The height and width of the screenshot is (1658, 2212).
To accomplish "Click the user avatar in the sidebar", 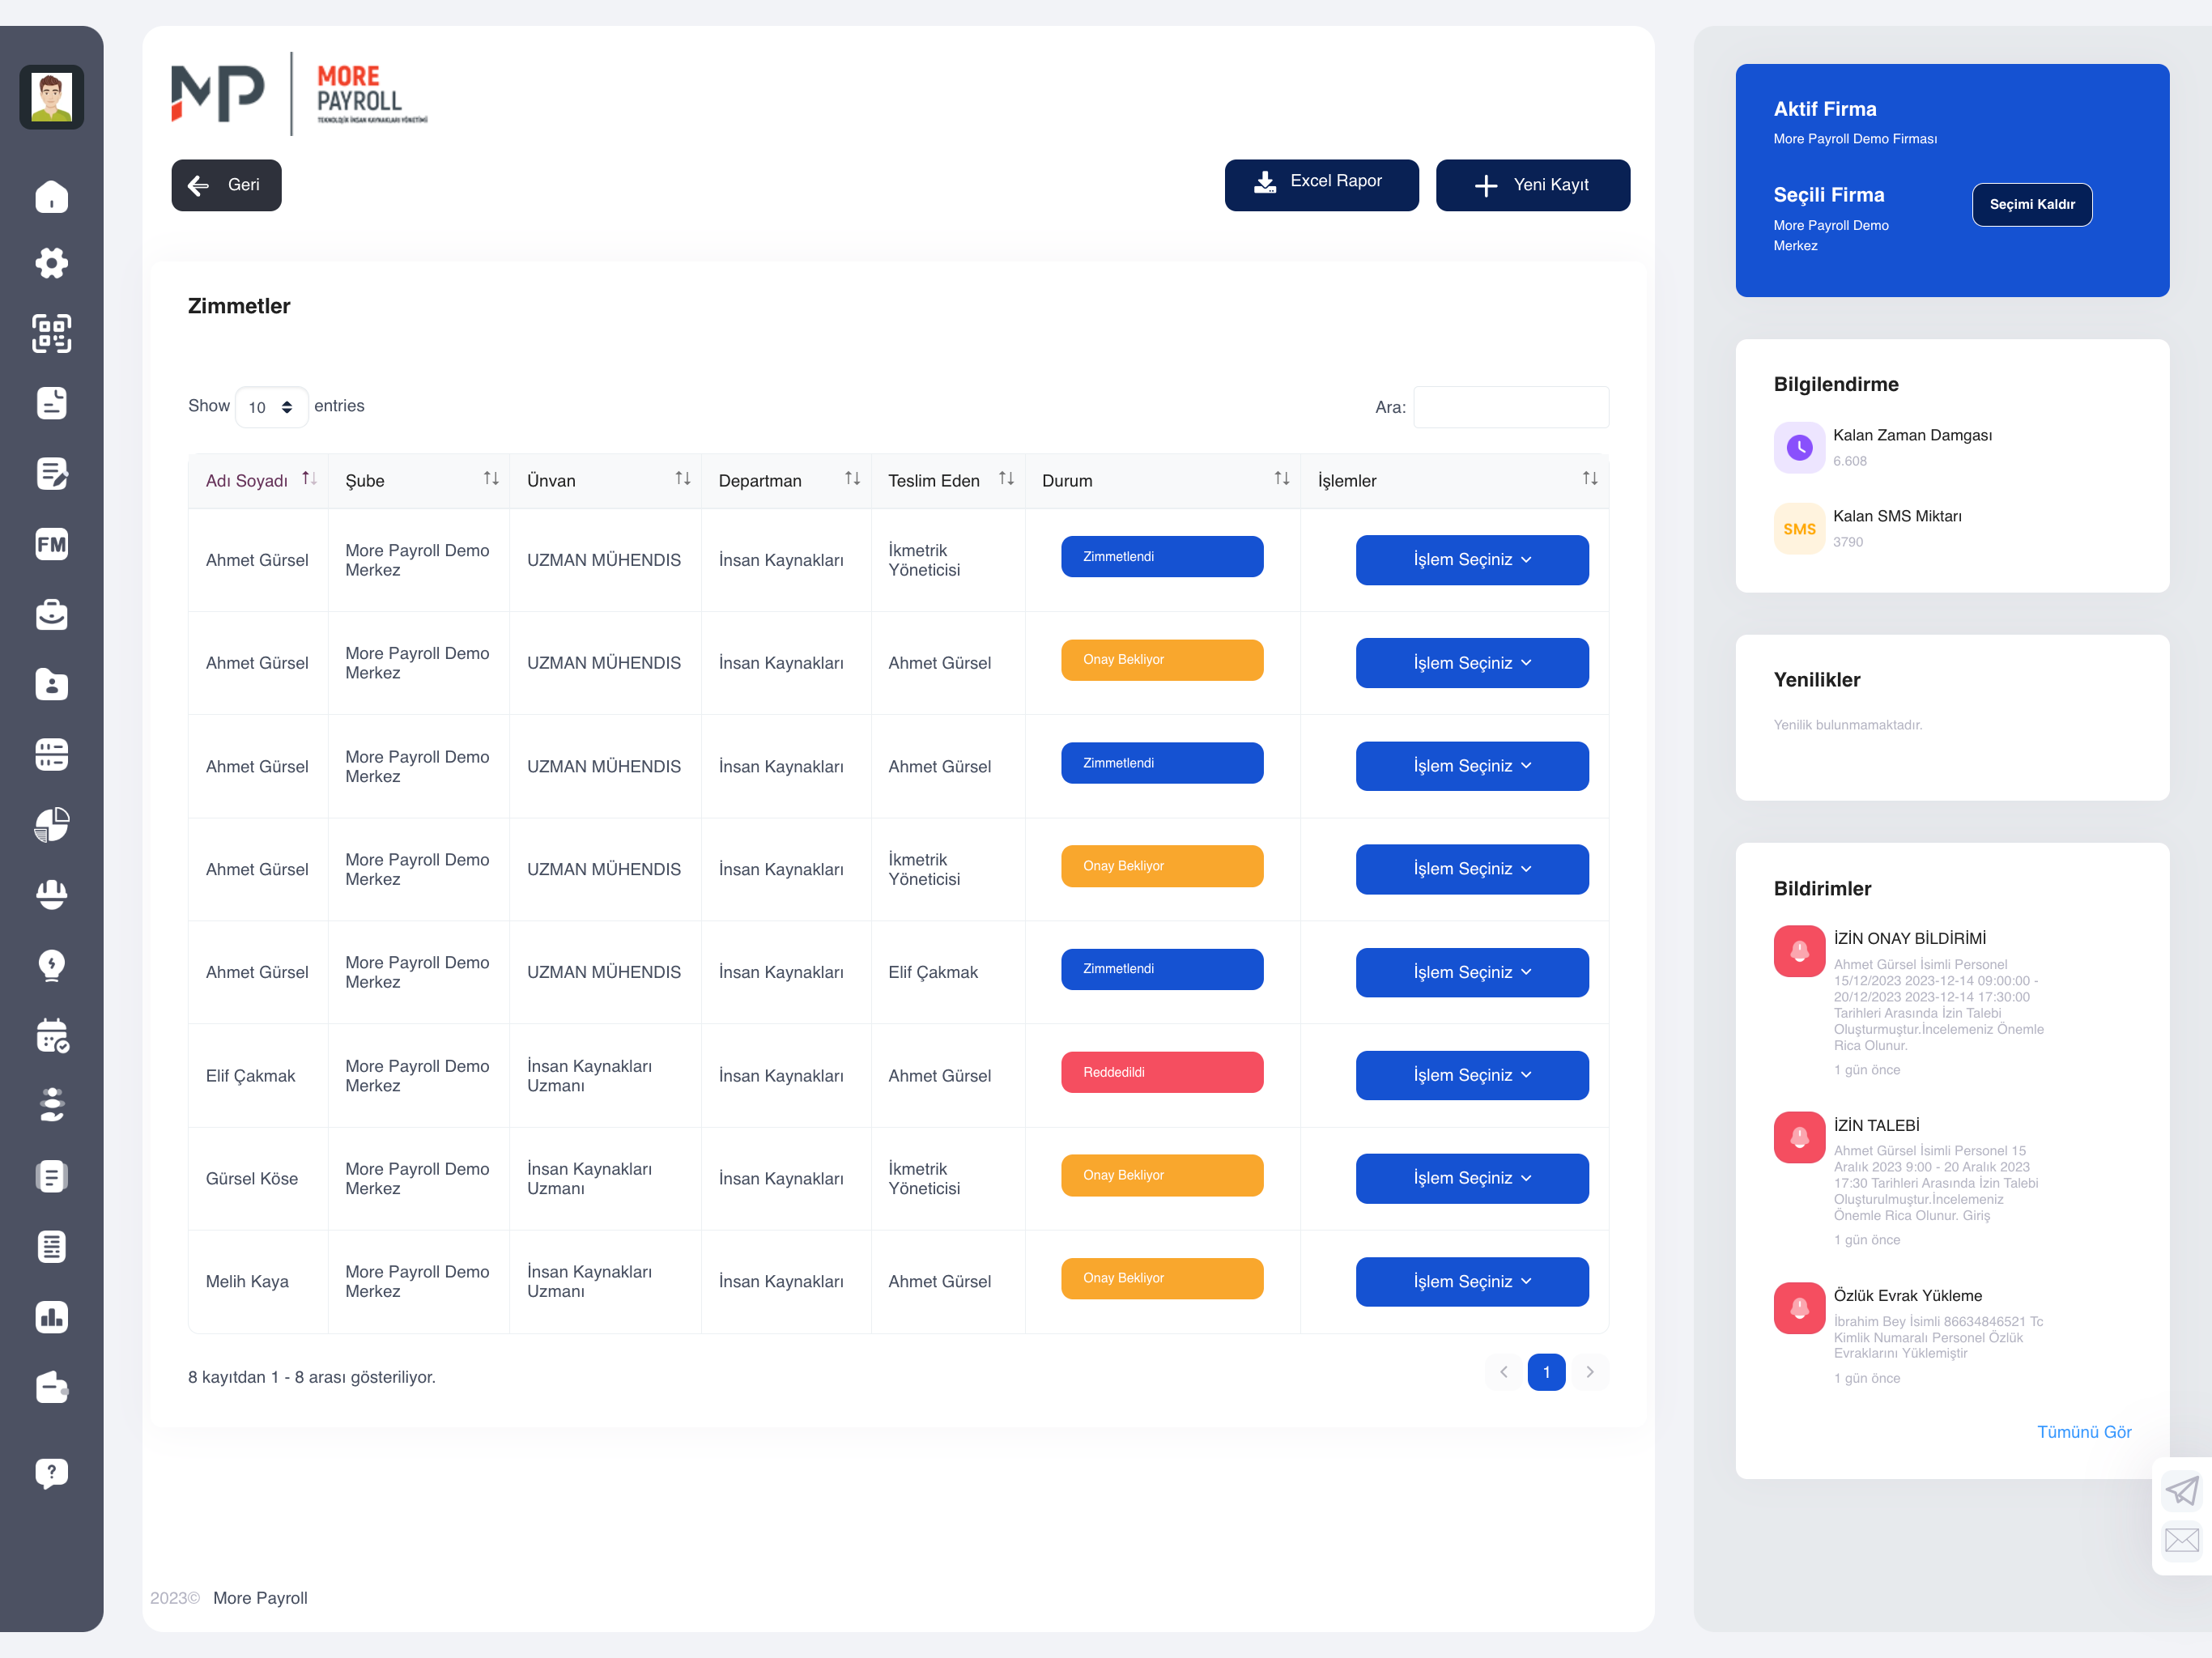I will 52,97.
